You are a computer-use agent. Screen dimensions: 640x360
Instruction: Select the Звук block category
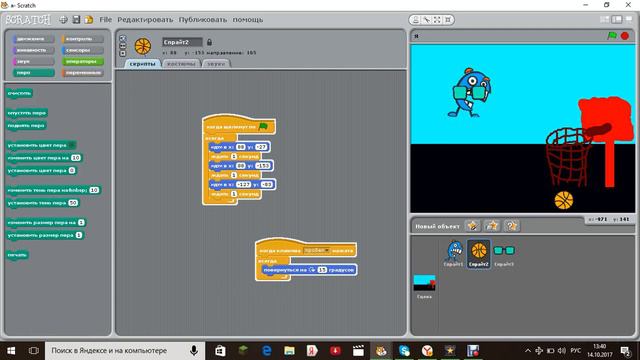coord(33,62)
